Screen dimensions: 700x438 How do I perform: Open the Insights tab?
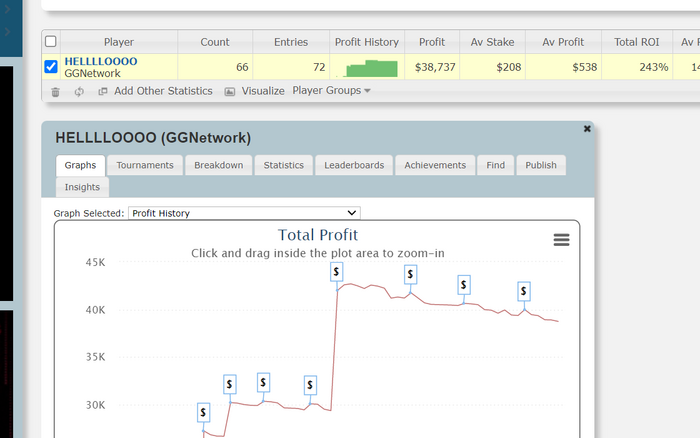click(x=82, y=187)
